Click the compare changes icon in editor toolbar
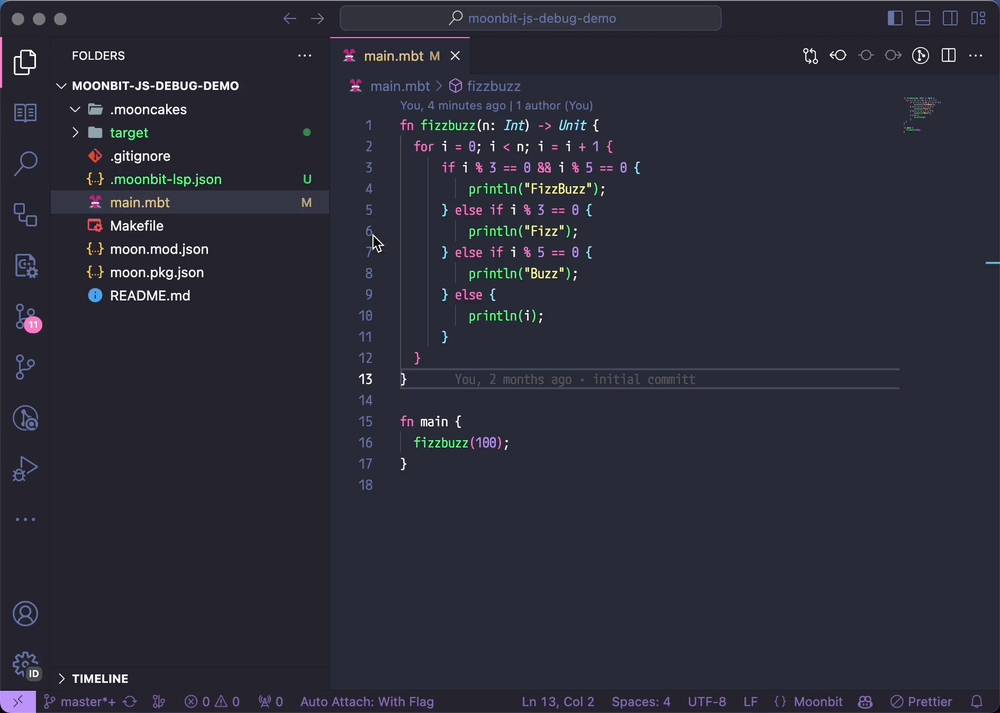 (810, 56)
